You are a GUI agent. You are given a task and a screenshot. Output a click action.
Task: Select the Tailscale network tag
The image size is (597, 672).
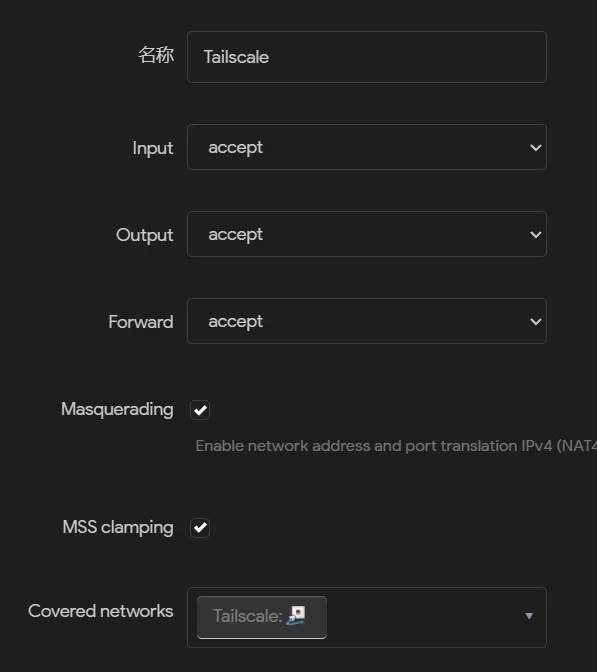coord(262,617)
